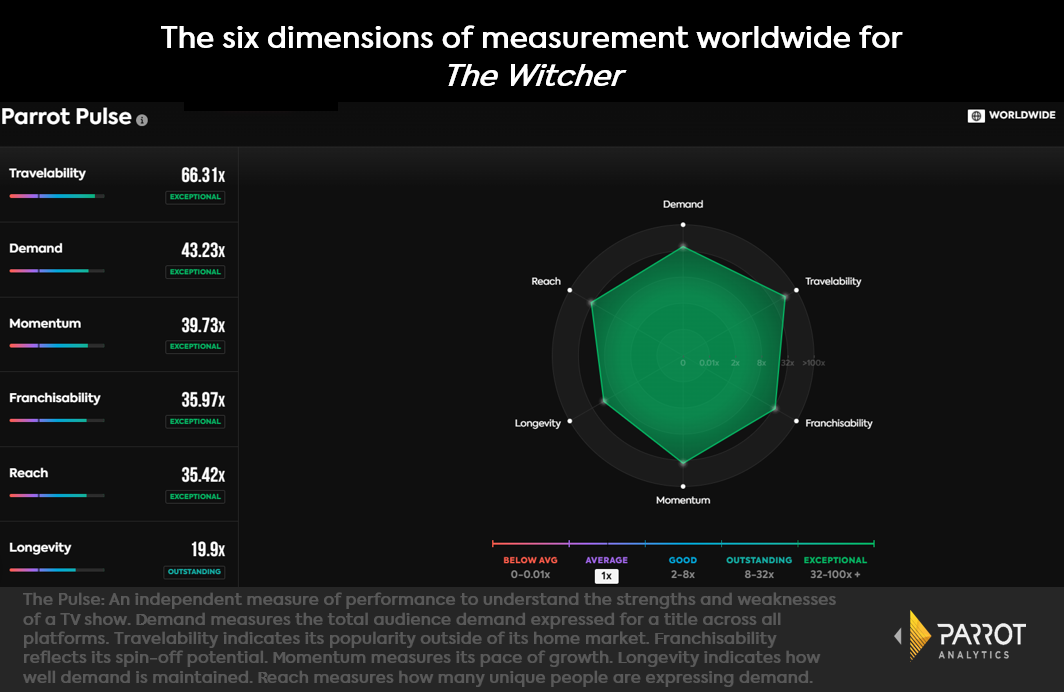
Task: Click the colored scale bar in legend
Action: (683, 543)
